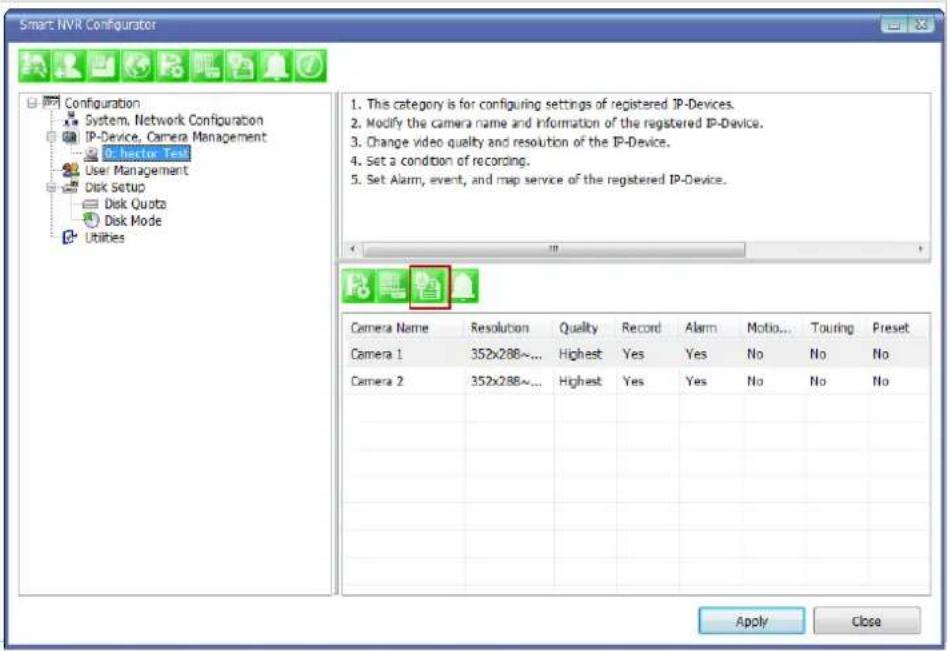This screenshot has height=651, width=948.
Task: Click the network icon beside System, Network Configuration
Action: pos(71,120)
